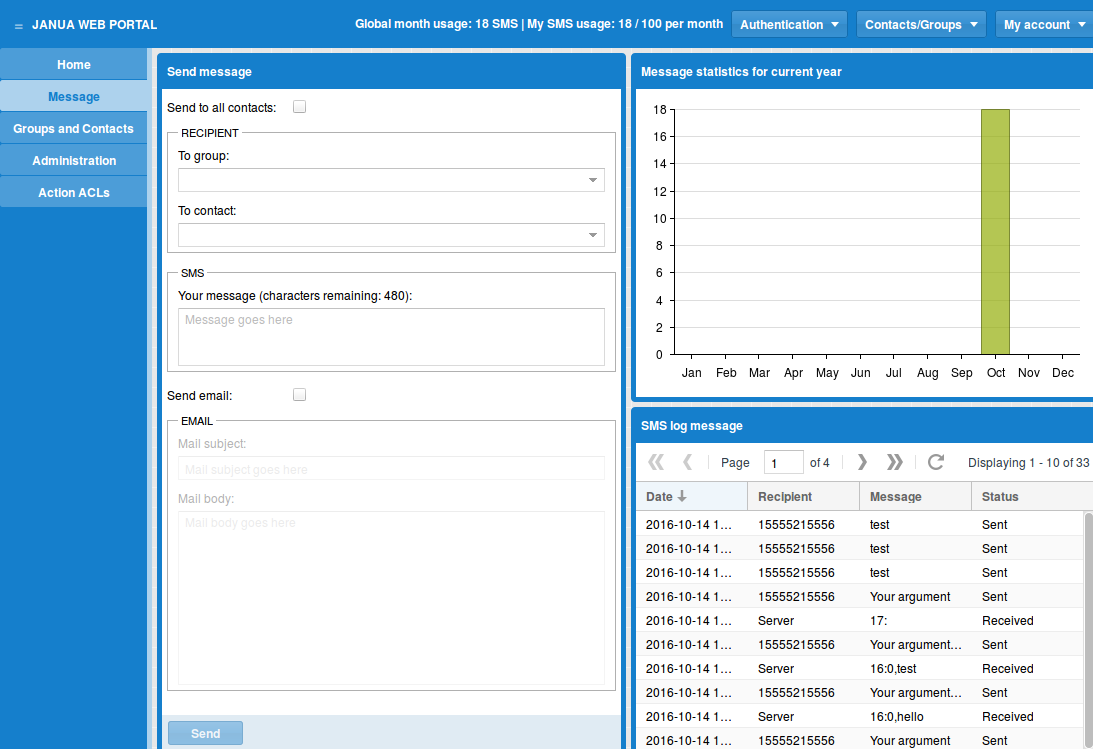Click the Oct label on chart axis

click(x=995, y=373)
